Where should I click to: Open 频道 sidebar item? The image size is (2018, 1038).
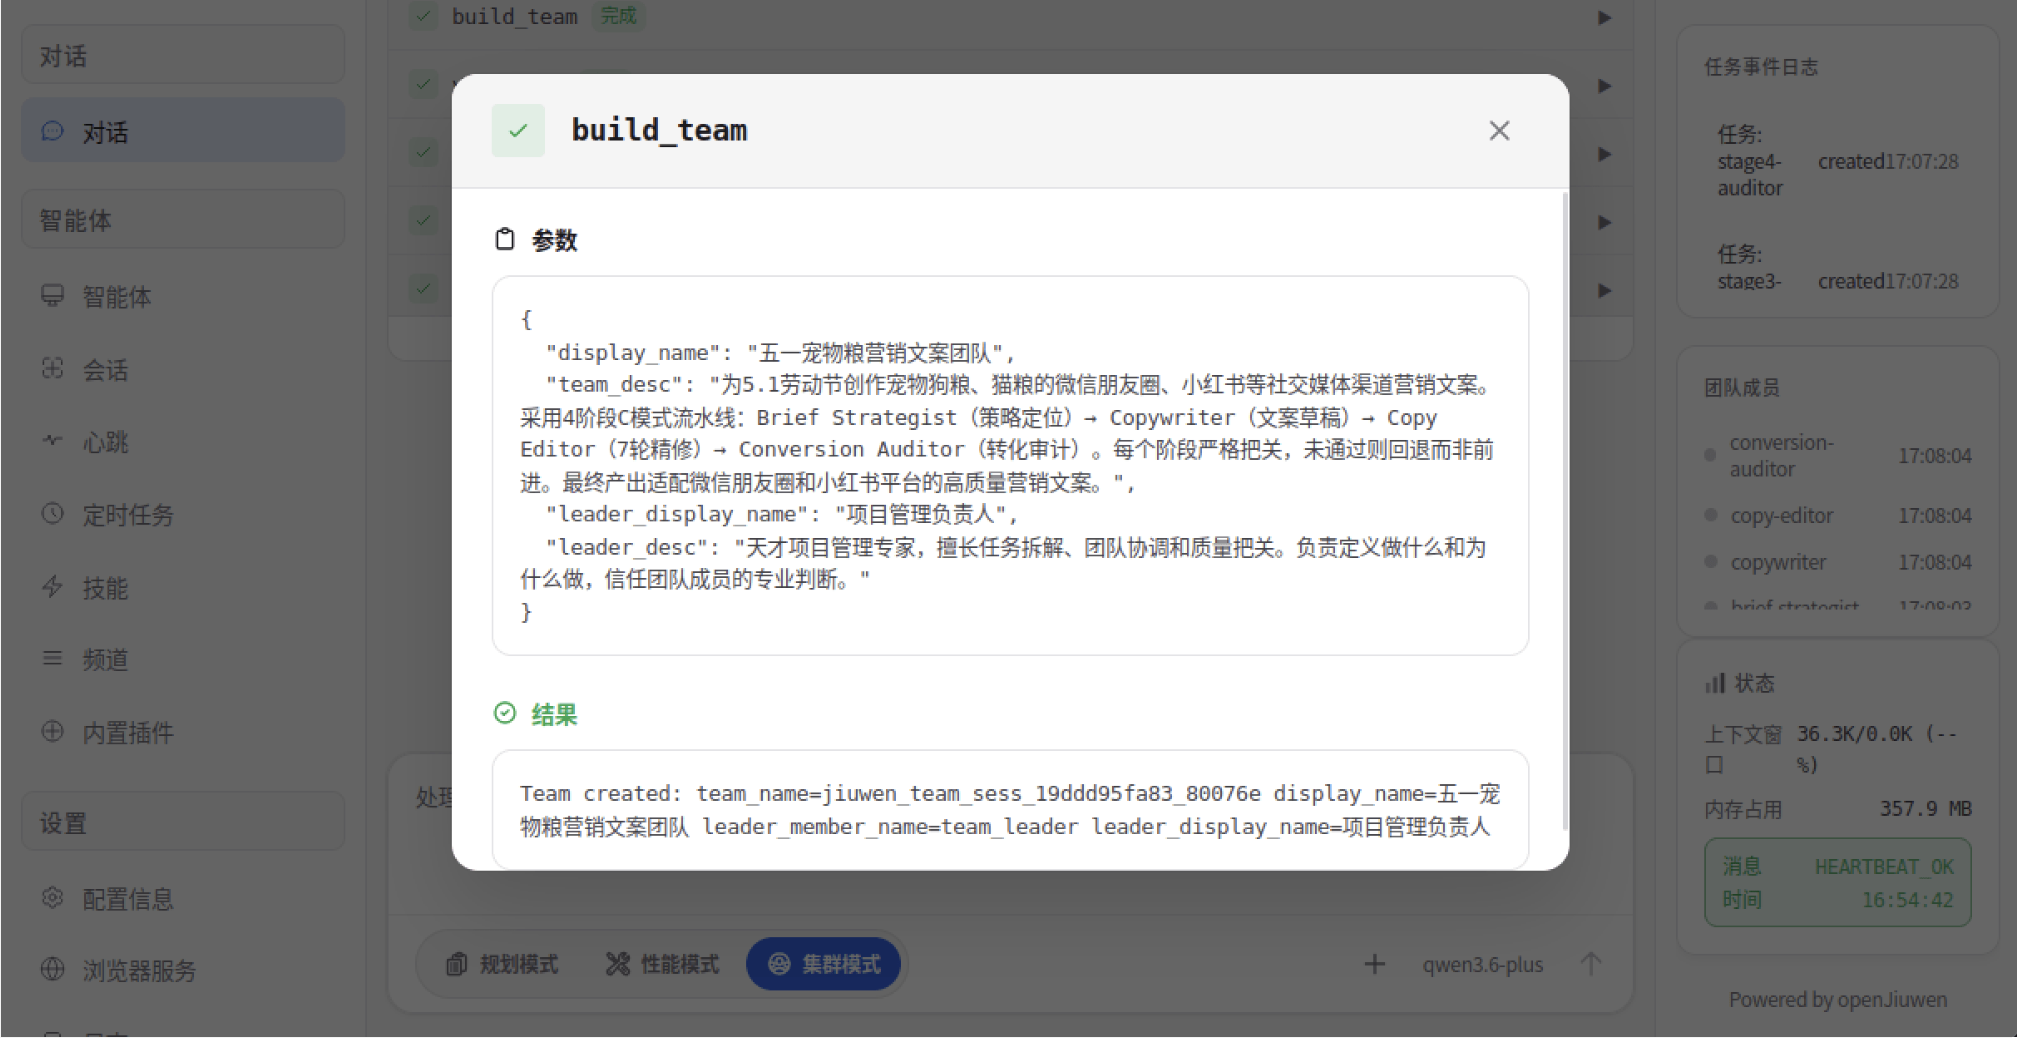(x=183, y=659)
